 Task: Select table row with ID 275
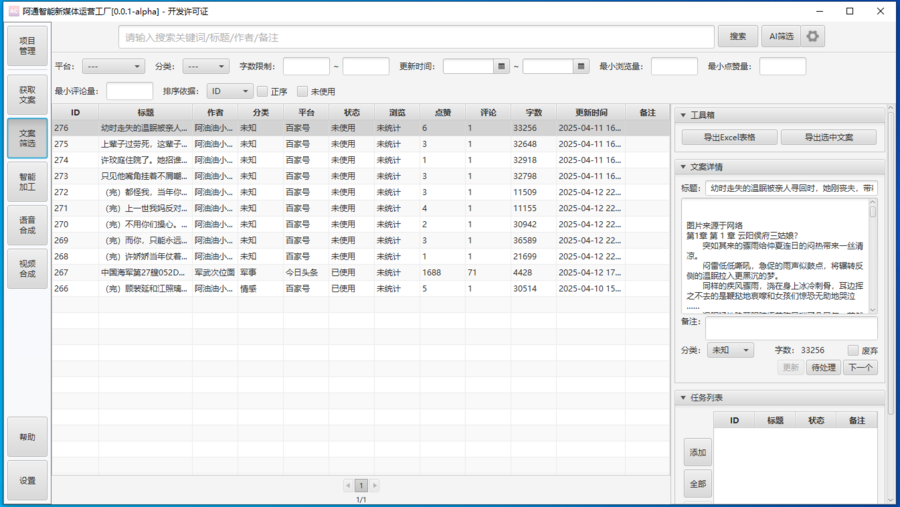pyautogui.click(x=361, y=144)
